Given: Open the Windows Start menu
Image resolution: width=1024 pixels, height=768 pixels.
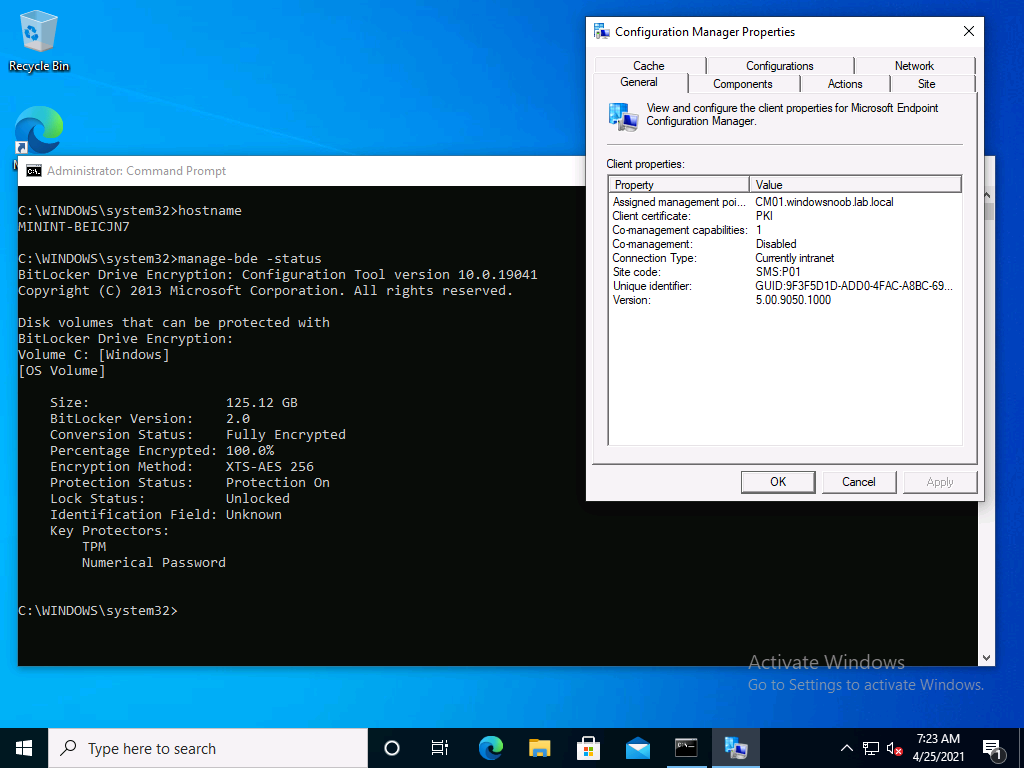Looking at the screenshot, I should [x=24, y=748].
